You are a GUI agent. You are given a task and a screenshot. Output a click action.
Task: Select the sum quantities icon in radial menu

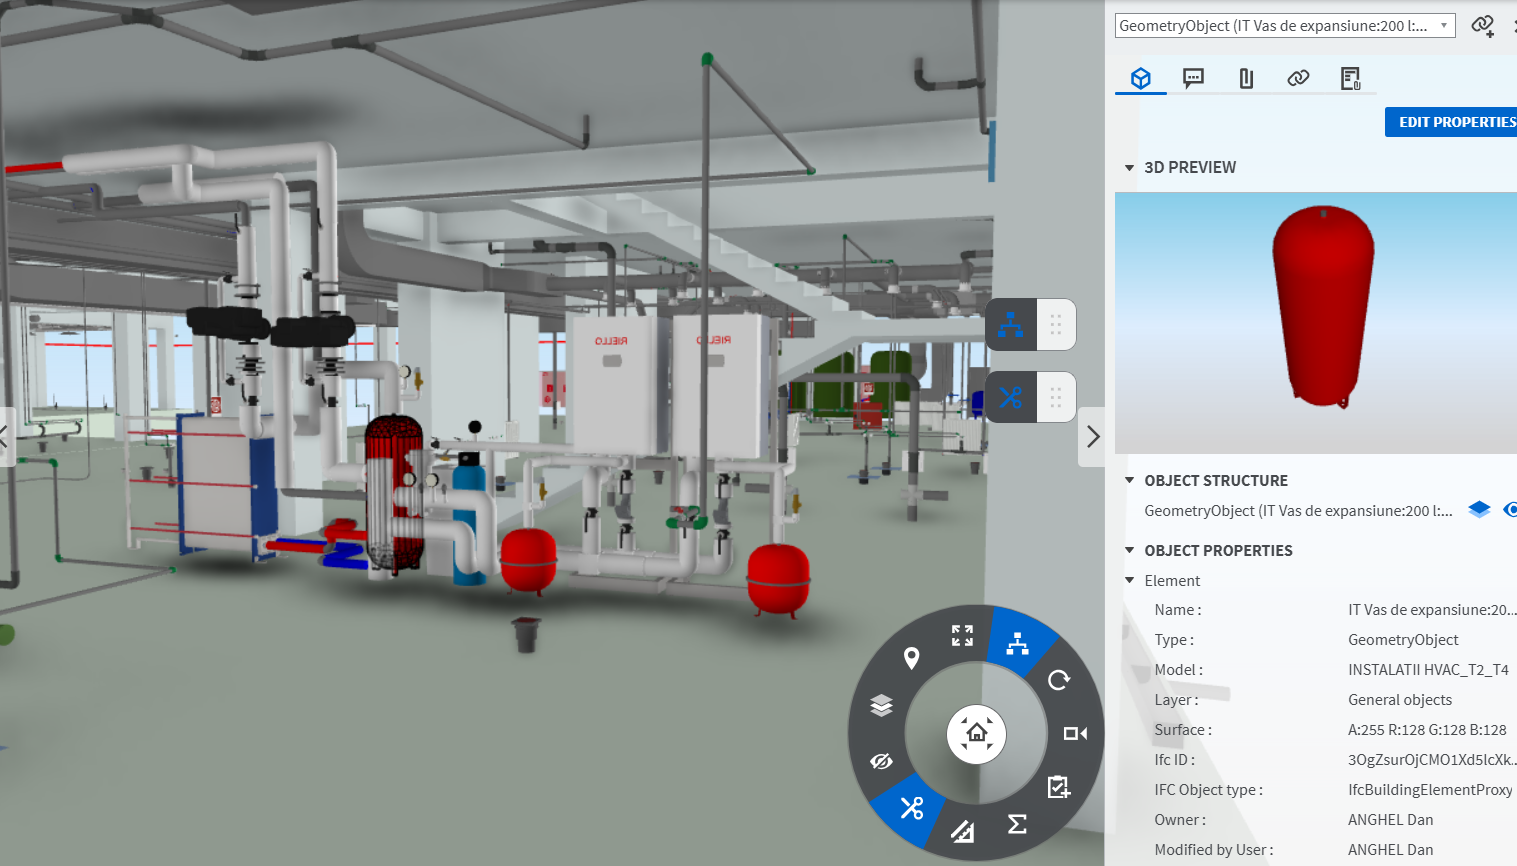tap(1017, 824)
